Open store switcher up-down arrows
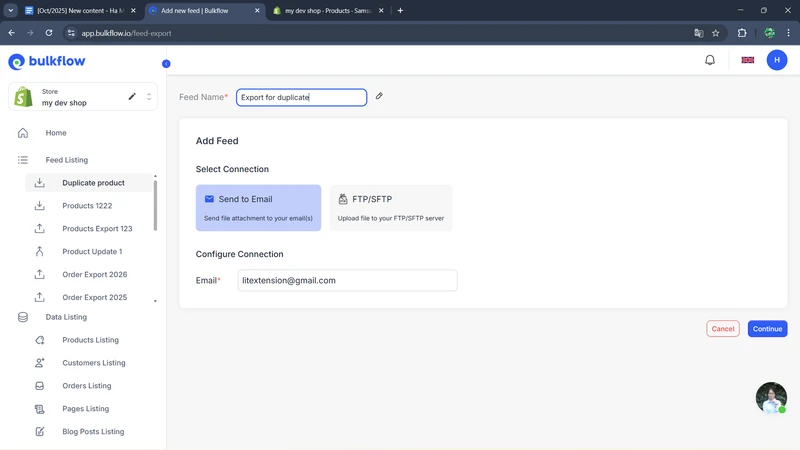The width and height of the screenshot is (800, 450). [x=149, y=96]
